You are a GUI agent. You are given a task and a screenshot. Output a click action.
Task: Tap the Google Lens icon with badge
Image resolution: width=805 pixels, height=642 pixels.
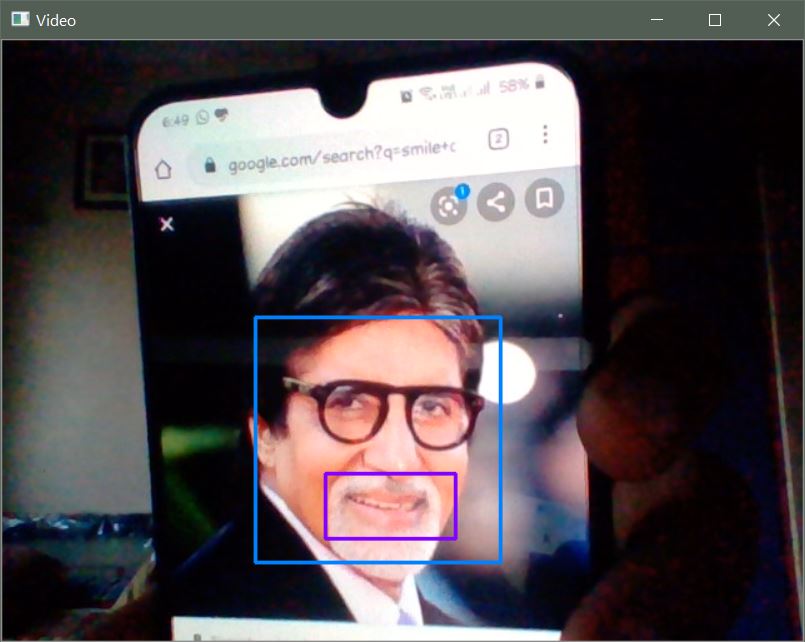coord(449,205)
